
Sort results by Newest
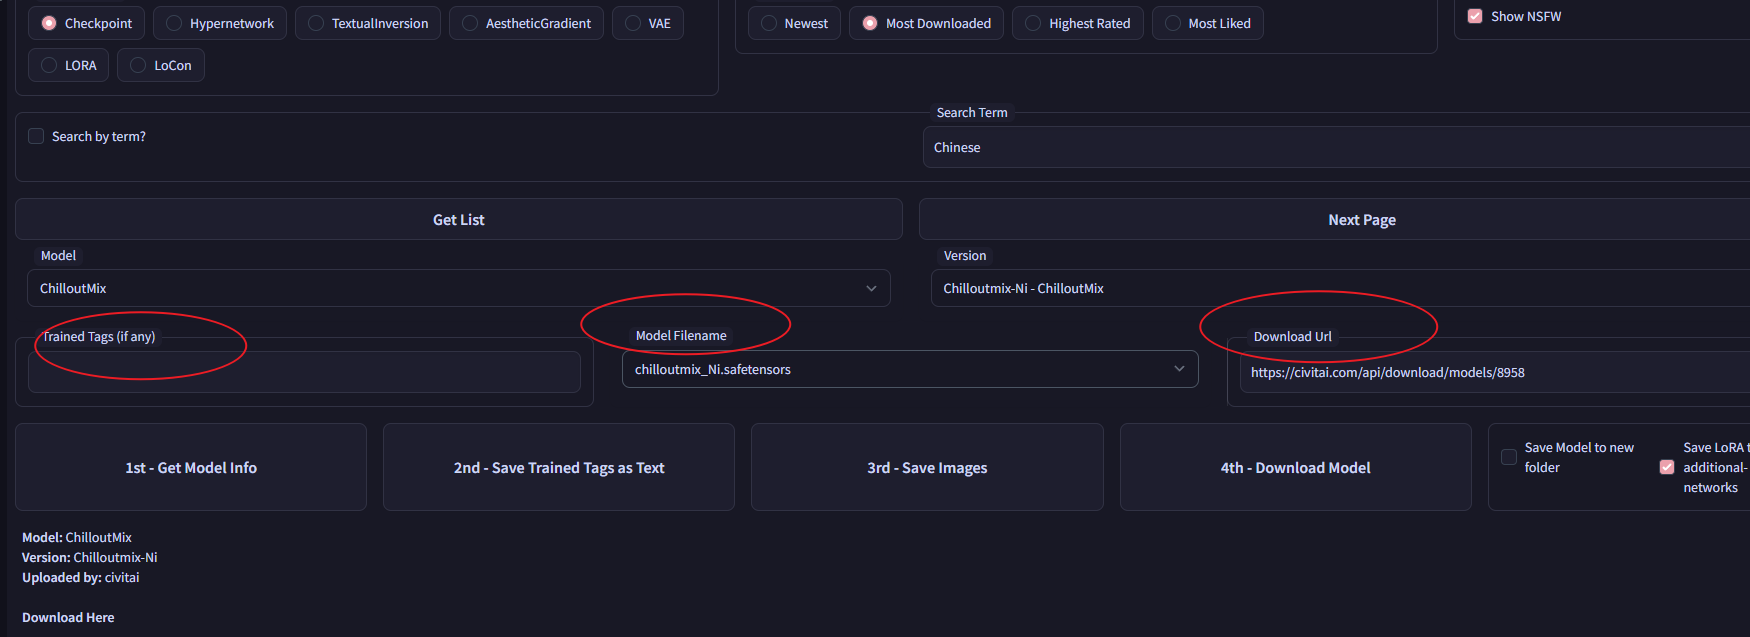[x=769, y=23]
